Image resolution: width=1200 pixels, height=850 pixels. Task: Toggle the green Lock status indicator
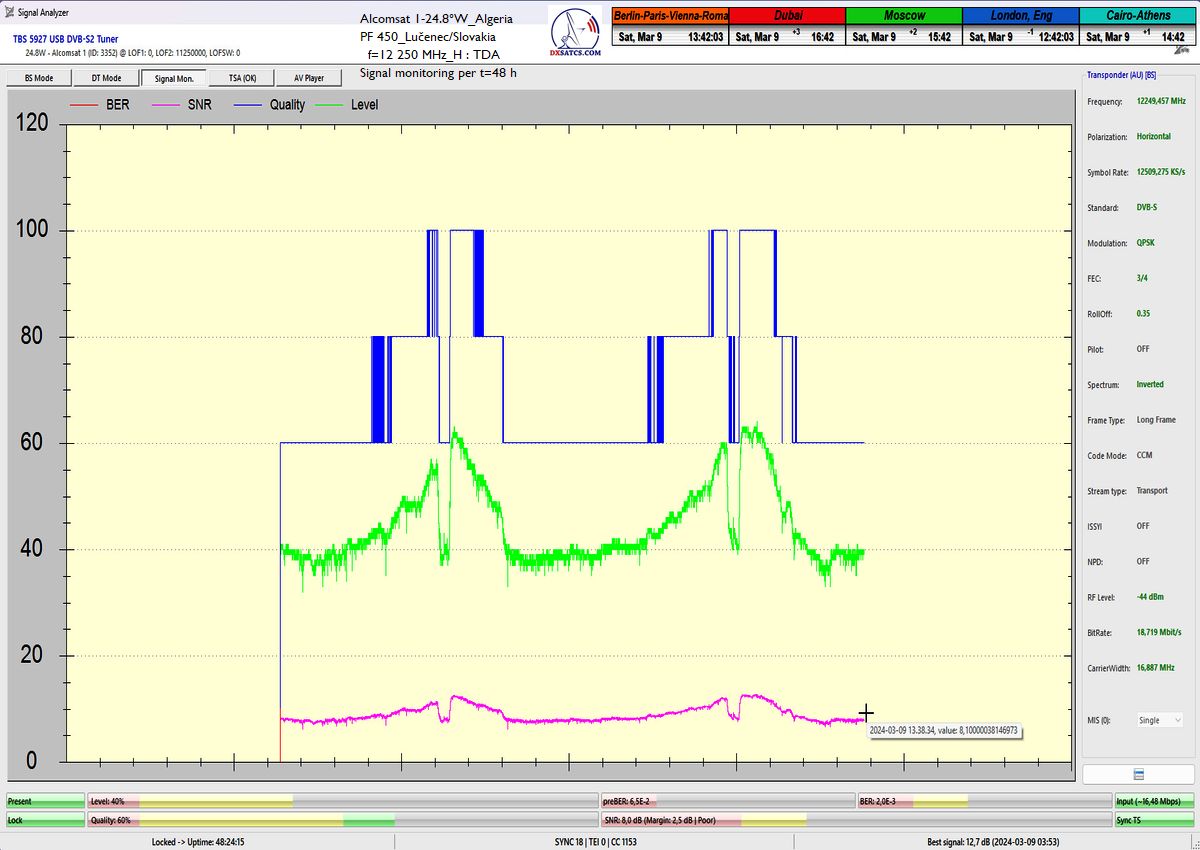(x=45, y=820)
